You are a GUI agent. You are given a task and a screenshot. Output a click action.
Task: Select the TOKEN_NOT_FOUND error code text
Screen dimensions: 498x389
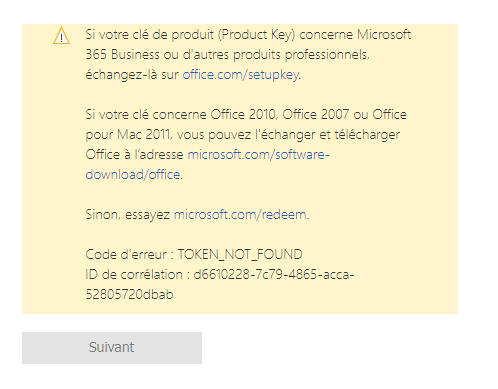tap(240, 255)
